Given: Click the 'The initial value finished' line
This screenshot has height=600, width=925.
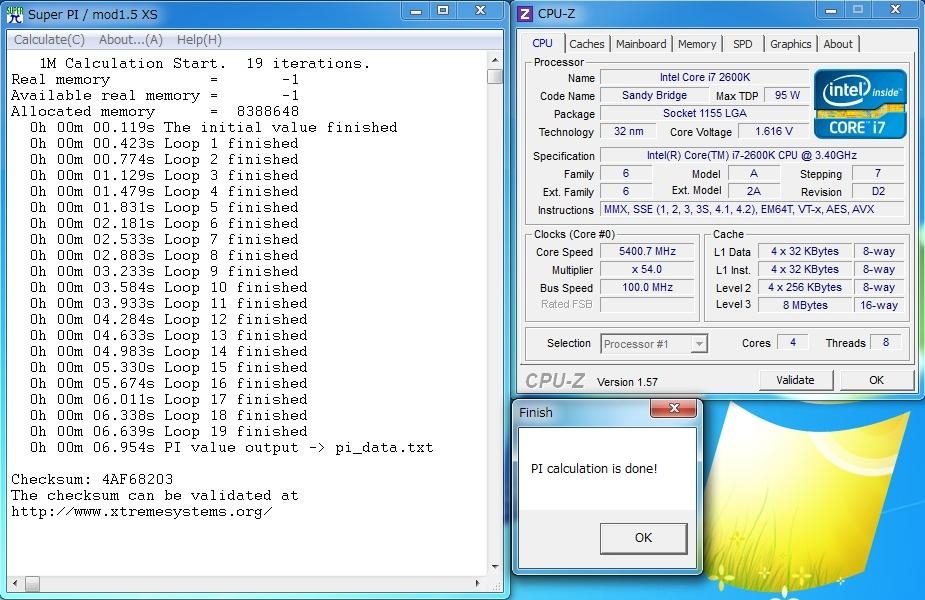Looking at the screenshot, I should 214,127.
